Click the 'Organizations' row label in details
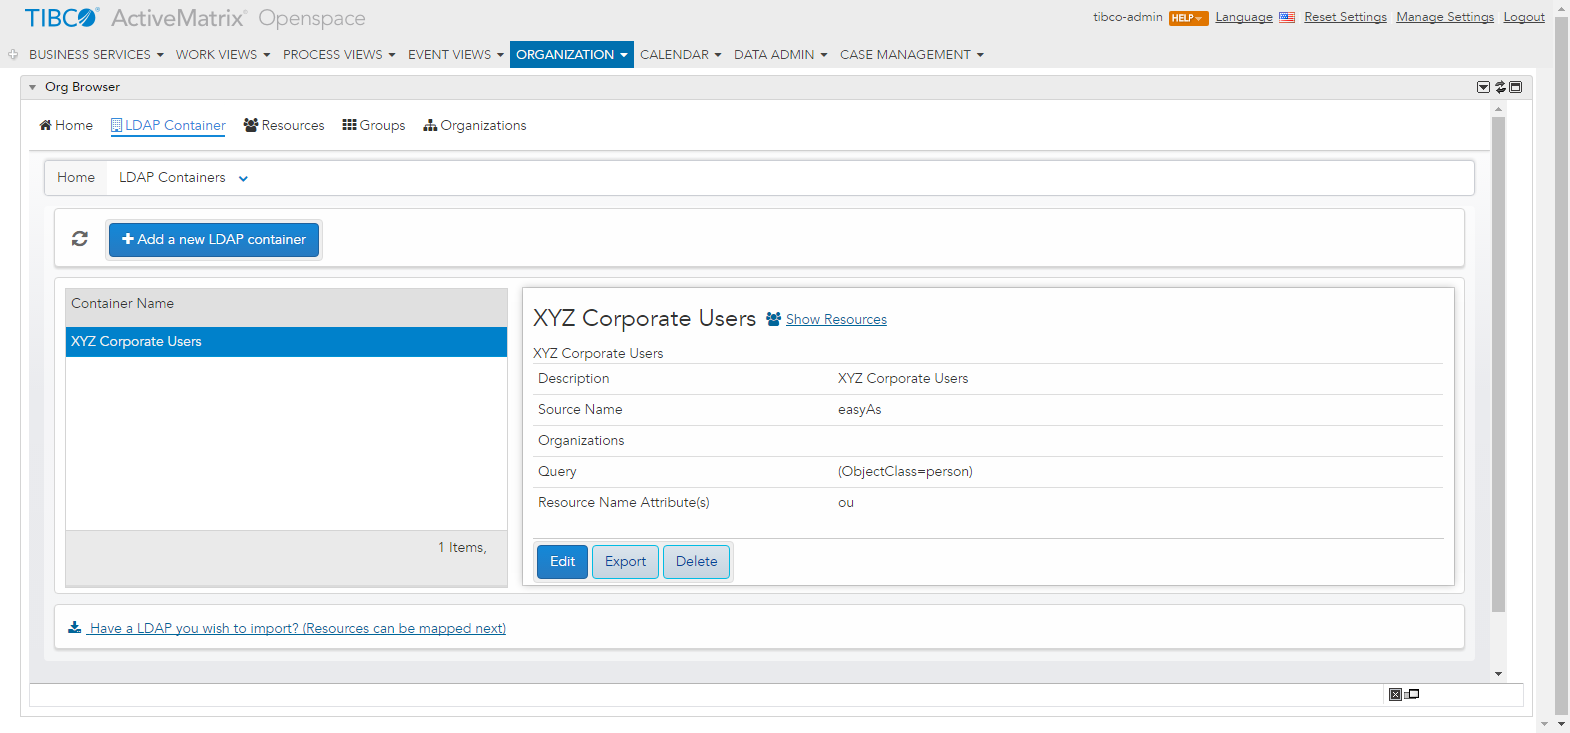Screen dimensions: 1570x733 point(581,441)
